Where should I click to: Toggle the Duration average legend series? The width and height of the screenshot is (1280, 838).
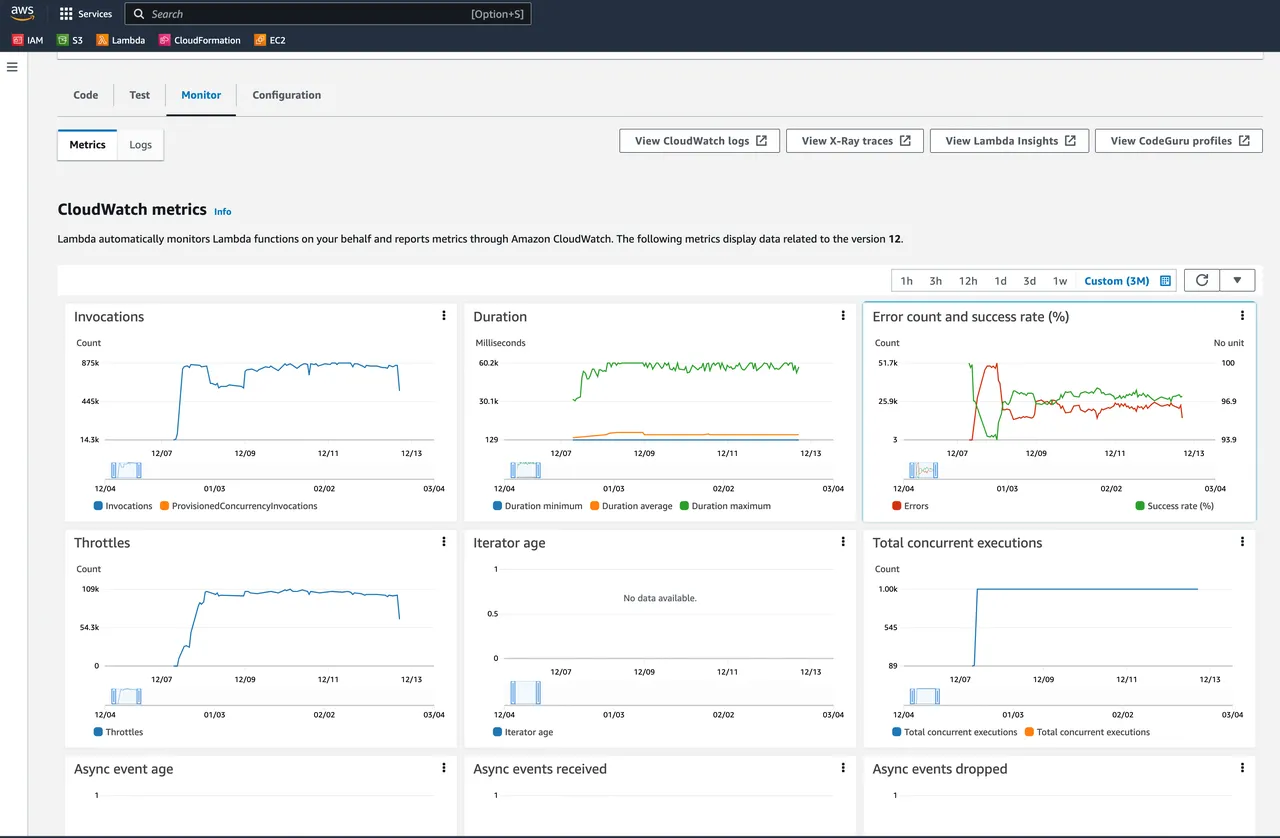pyautogui.click(x=631, y=506)
